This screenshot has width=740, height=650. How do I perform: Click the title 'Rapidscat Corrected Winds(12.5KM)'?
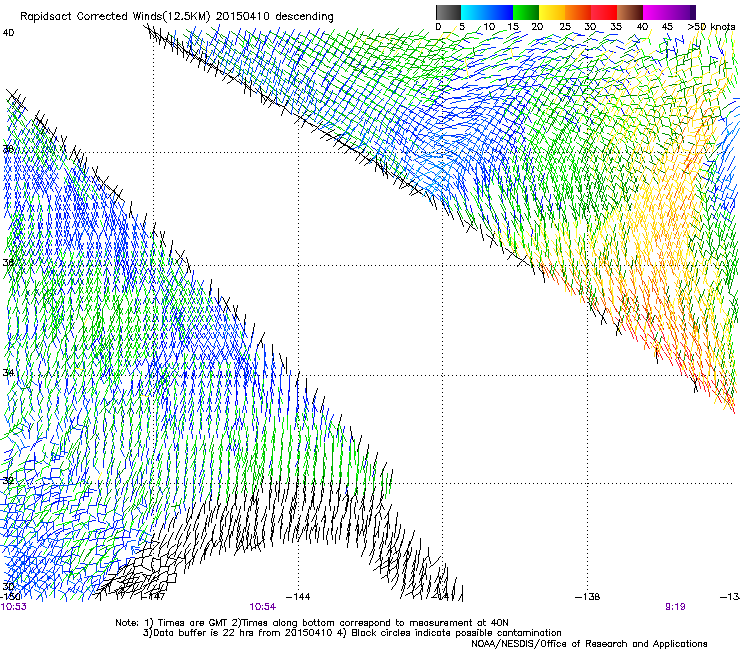pos(115,17)
